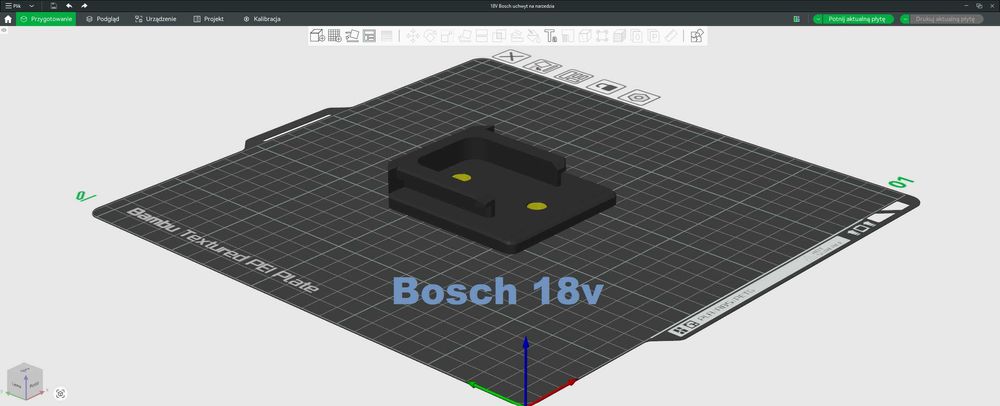Click the Add object cube icon
The width and height of the screenshot is (1000, 406).
pyautogui.click(x=316, y=36)
